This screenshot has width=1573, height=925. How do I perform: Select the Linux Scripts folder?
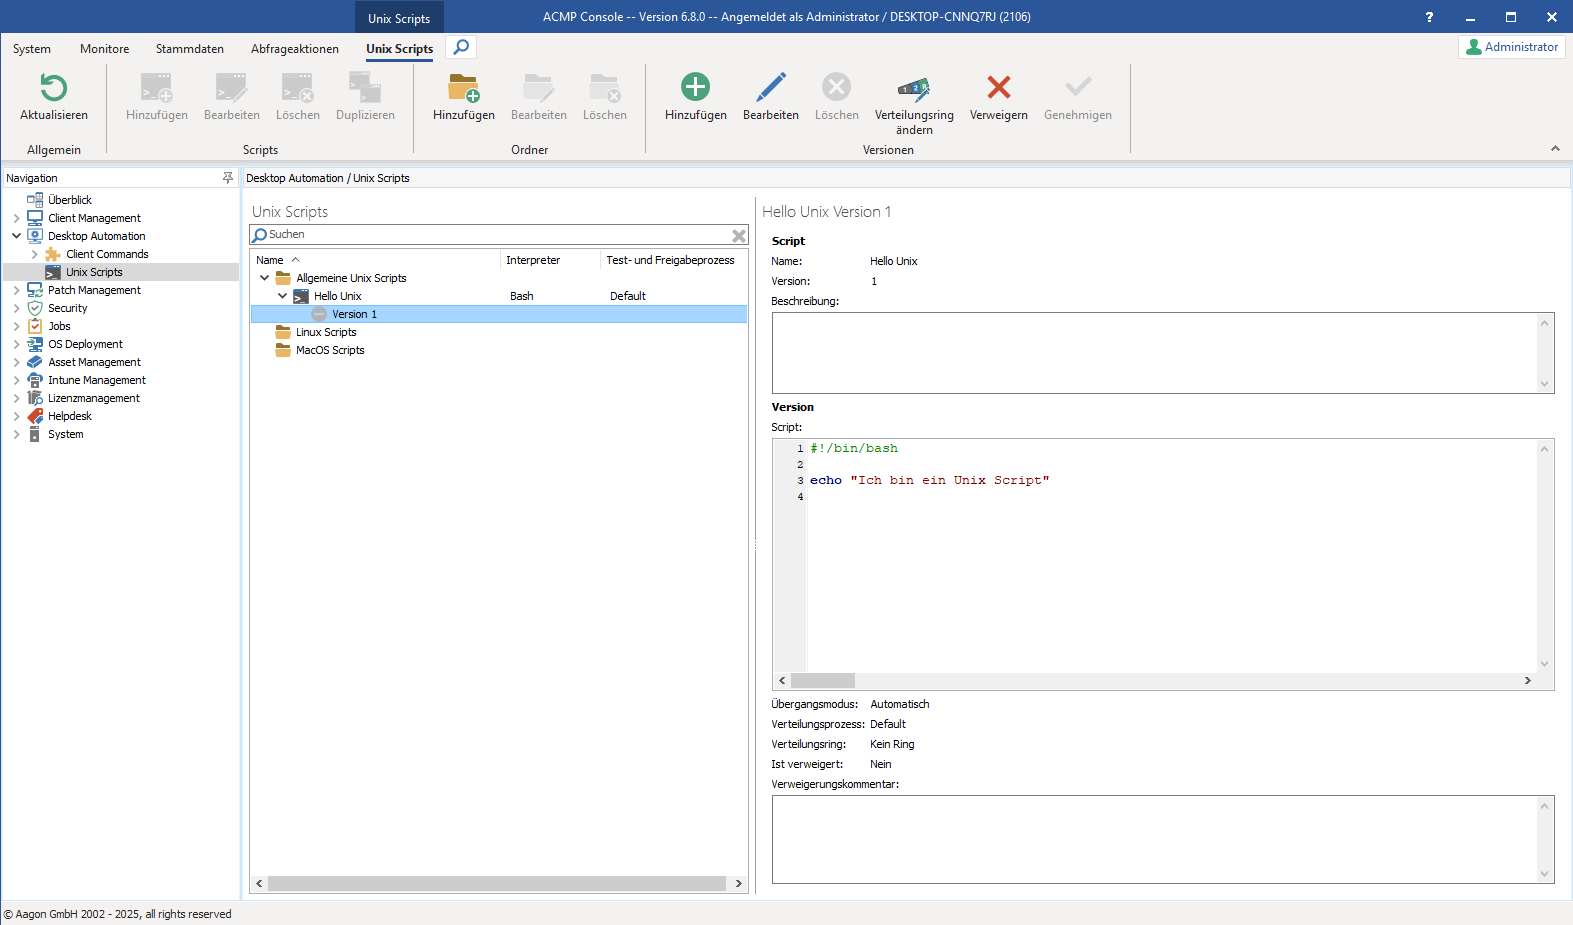(326, 332)
